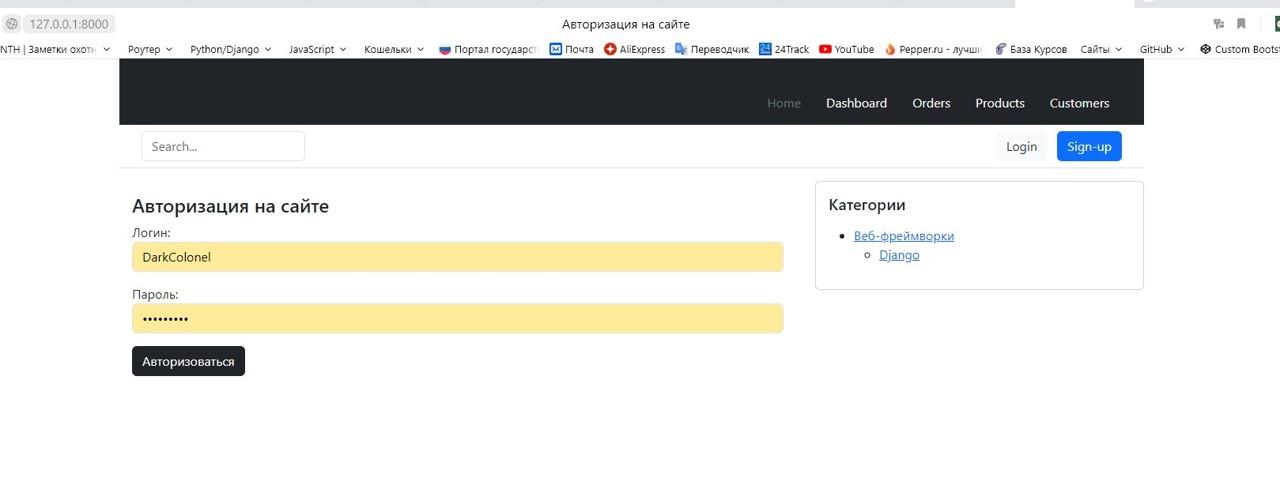Click the Логин: field label
The height and width of the screenshot is (493, 1280).
151,233
